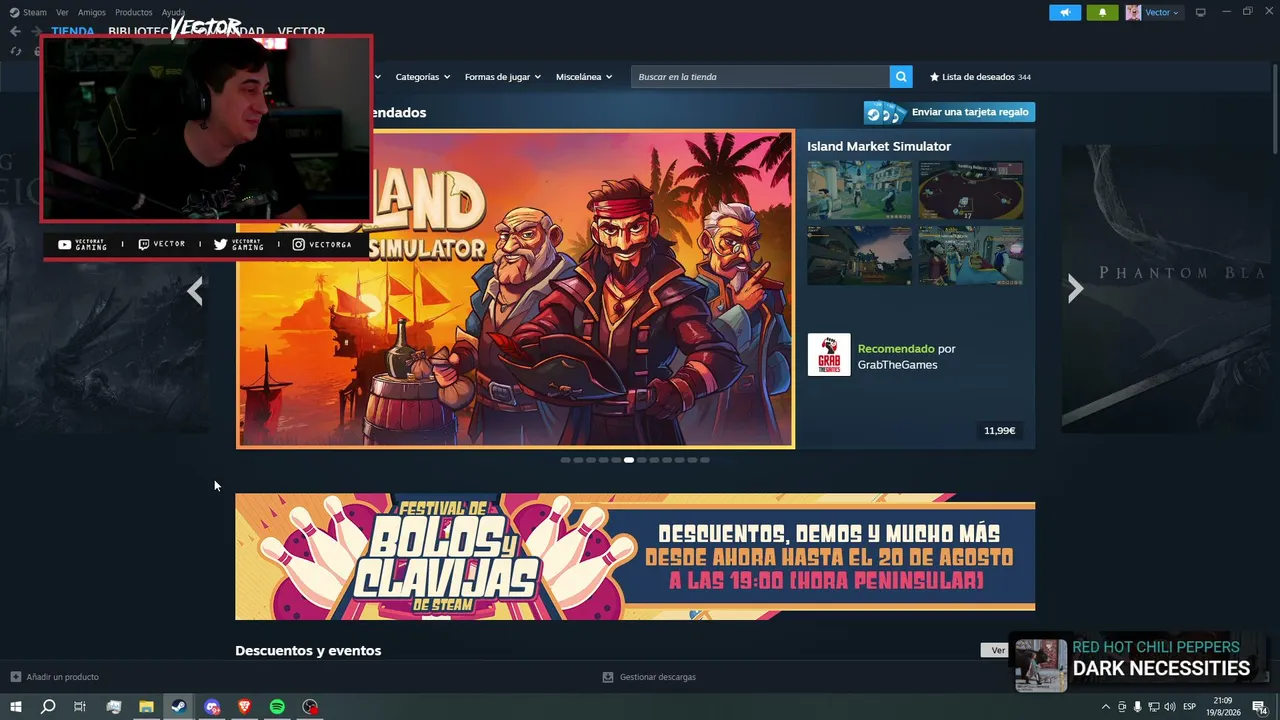
Task: Open the Productos menu
Action: pyautogui.click(x=134, y=12)
